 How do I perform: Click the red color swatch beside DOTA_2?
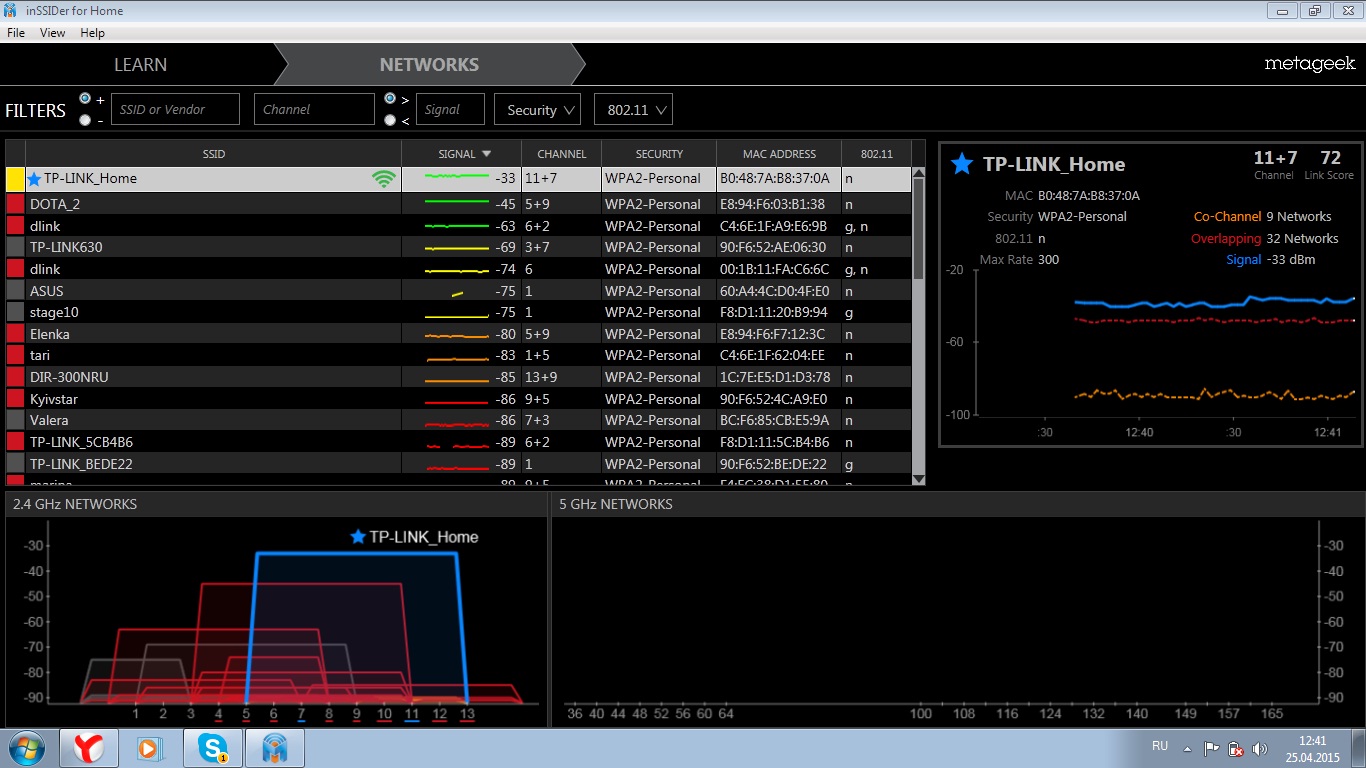(15, 204)
